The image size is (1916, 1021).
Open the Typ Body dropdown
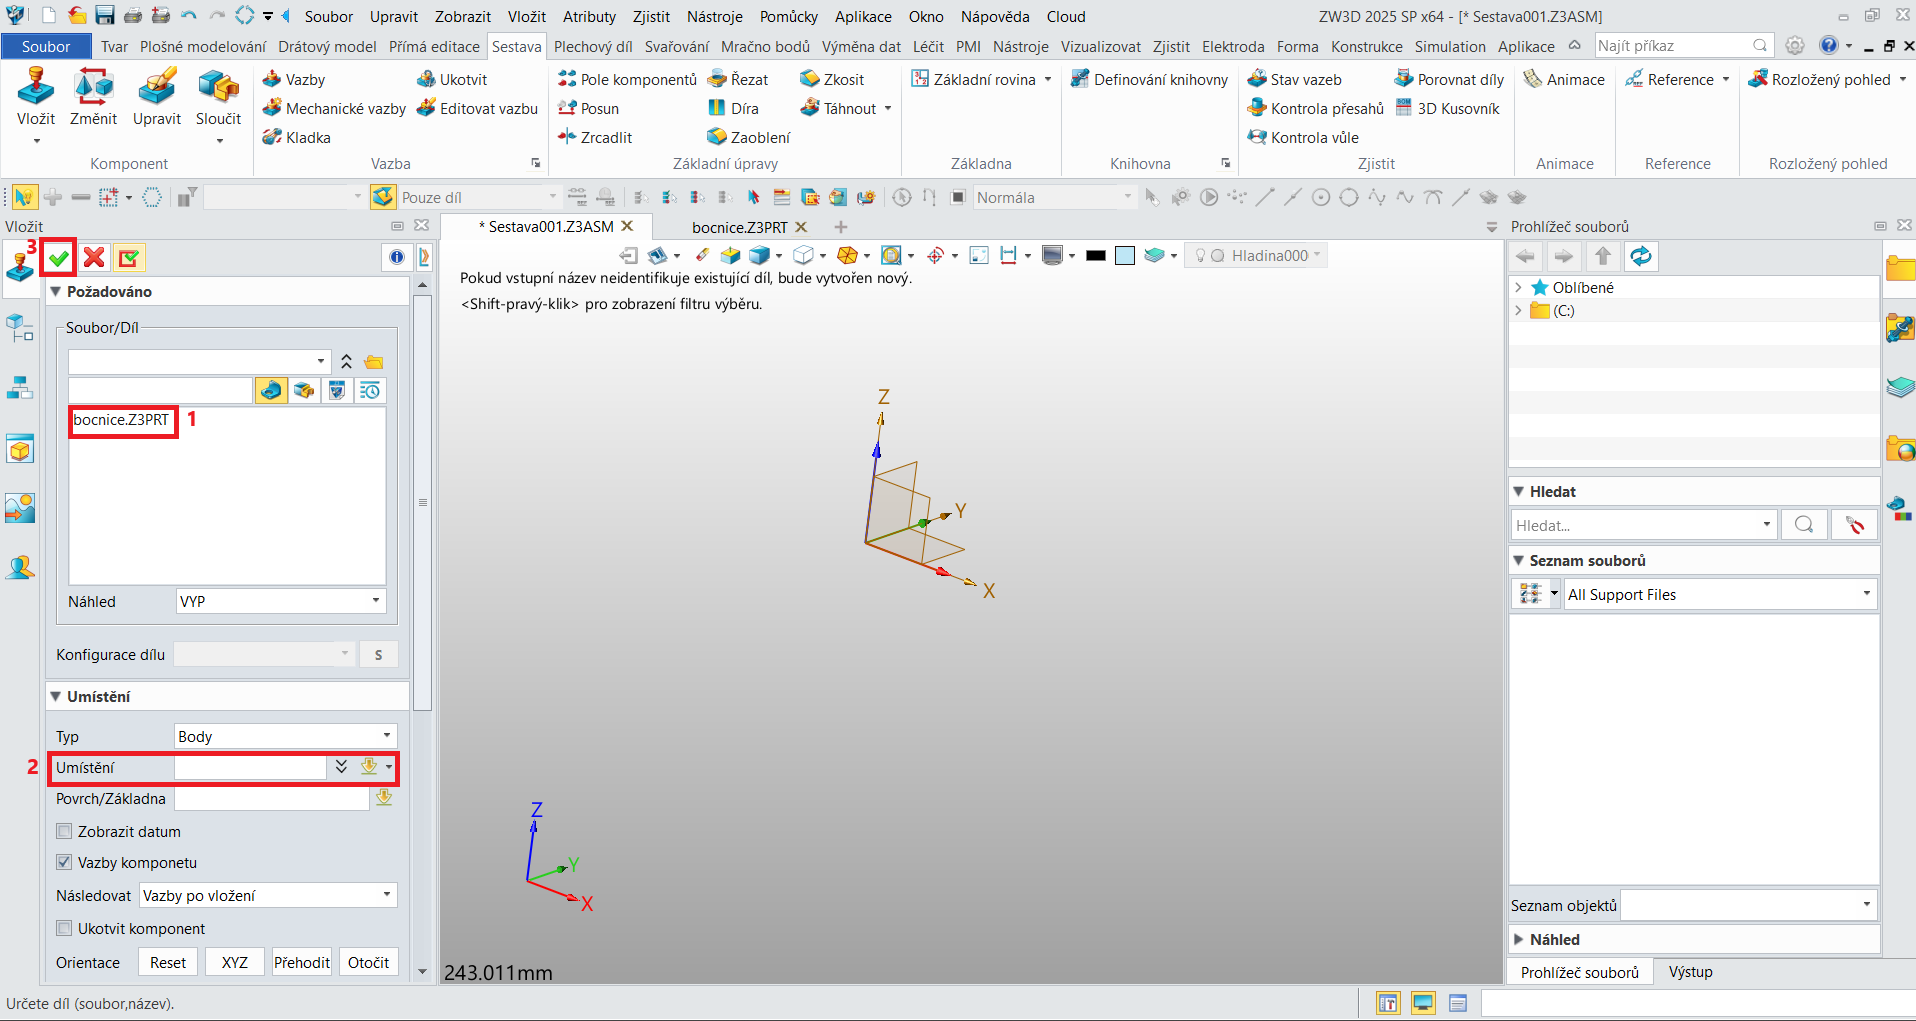coord(285,736)
